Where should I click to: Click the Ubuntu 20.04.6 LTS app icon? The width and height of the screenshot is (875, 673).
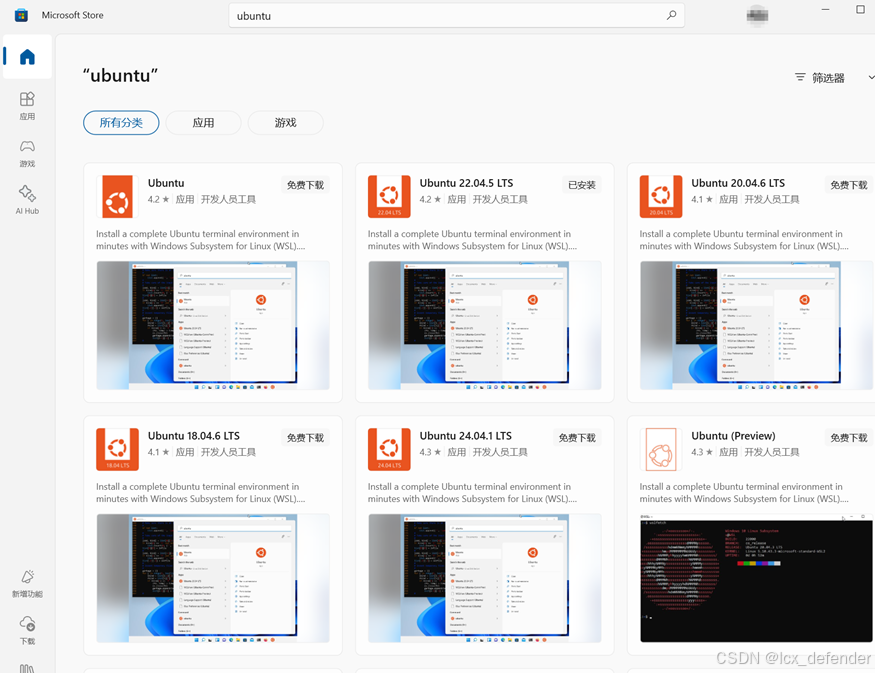[661, 196]
